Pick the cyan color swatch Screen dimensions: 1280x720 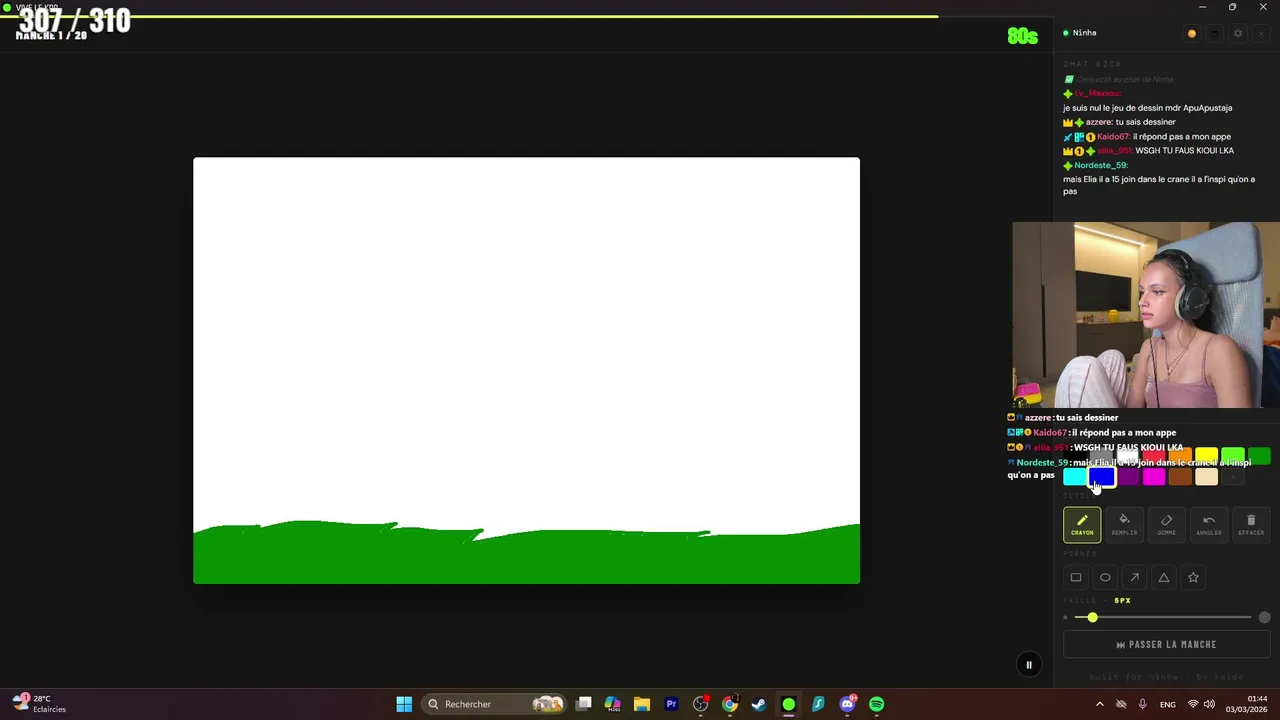click(1075, 477)
